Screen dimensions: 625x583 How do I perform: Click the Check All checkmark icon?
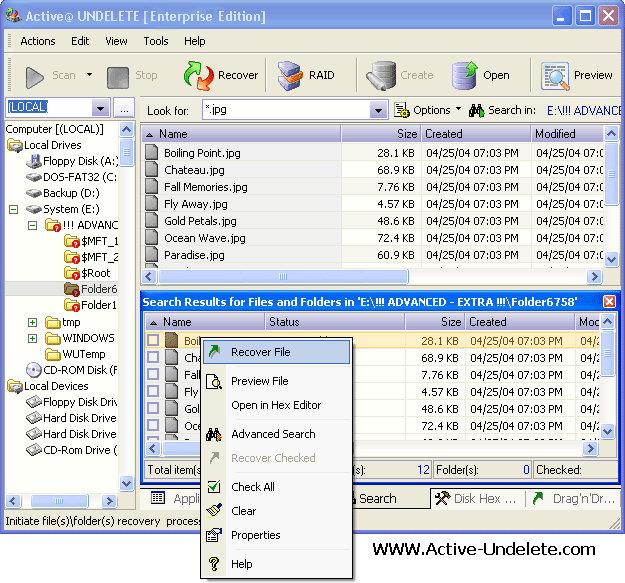(x=214, y=487)
